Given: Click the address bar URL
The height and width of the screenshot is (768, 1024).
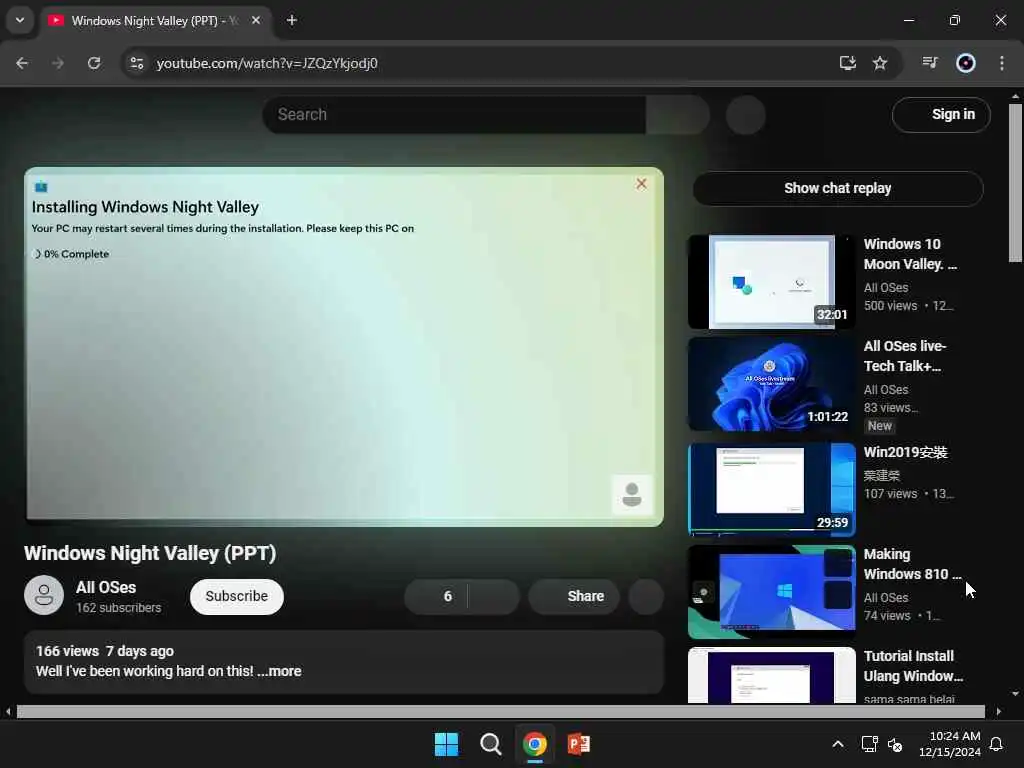Looking at the screenshot, I should point(267,63).
